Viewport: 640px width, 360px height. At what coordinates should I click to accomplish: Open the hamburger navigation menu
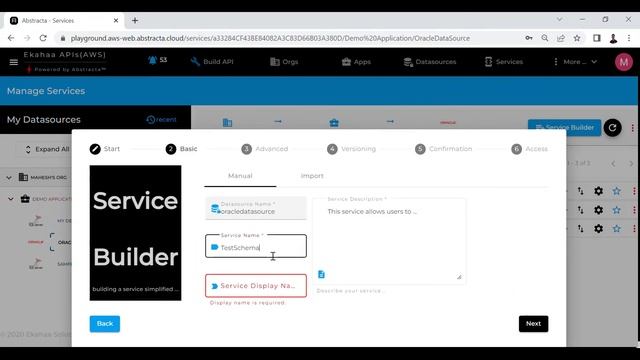point(13,62)
